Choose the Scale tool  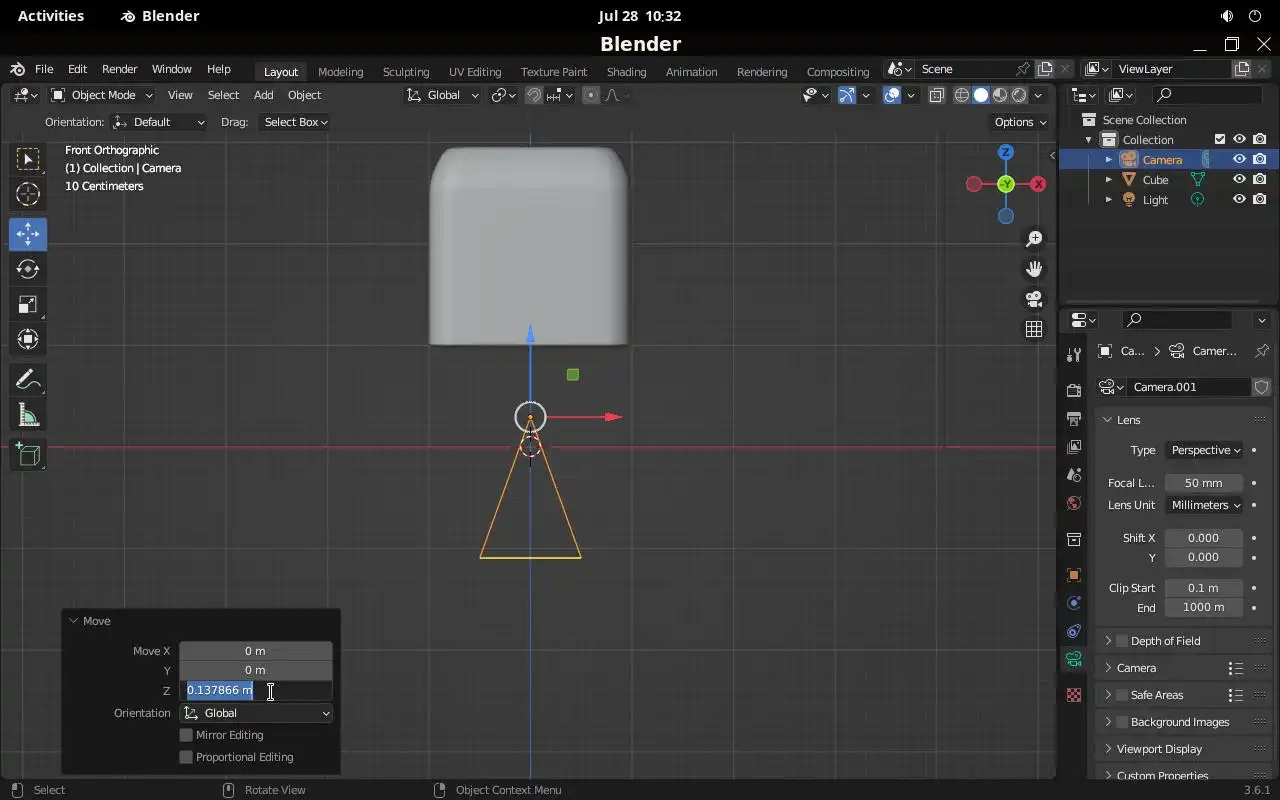click(x=28, y=304)
